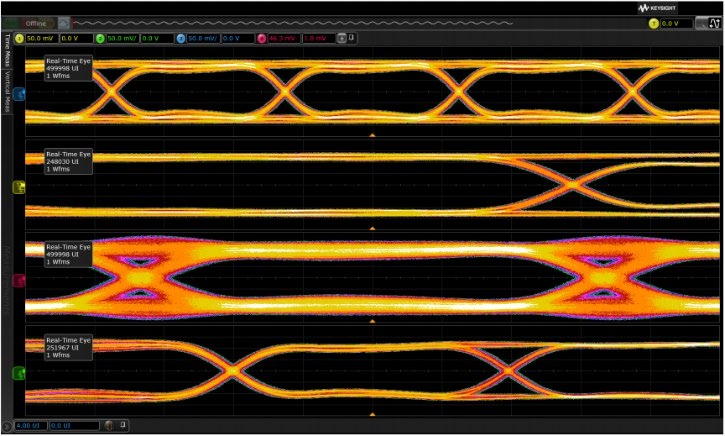This screenshot has height=436, width=725.
Task: Edit the pink 1.0 mV offset field
Action: click(319, 38)
